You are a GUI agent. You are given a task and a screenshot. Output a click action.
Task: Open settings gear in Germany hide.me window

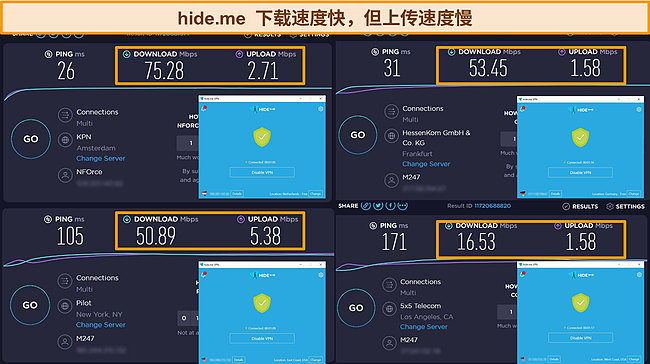[x=639, y=109]
